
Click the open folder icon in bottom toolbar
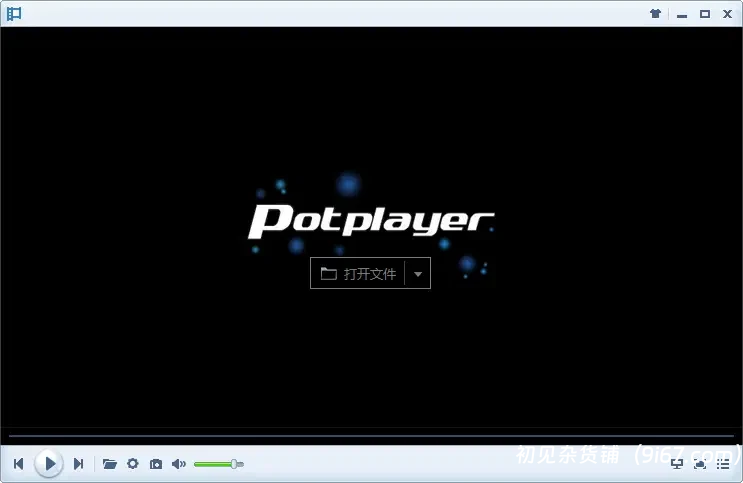[x=110, y=464]
